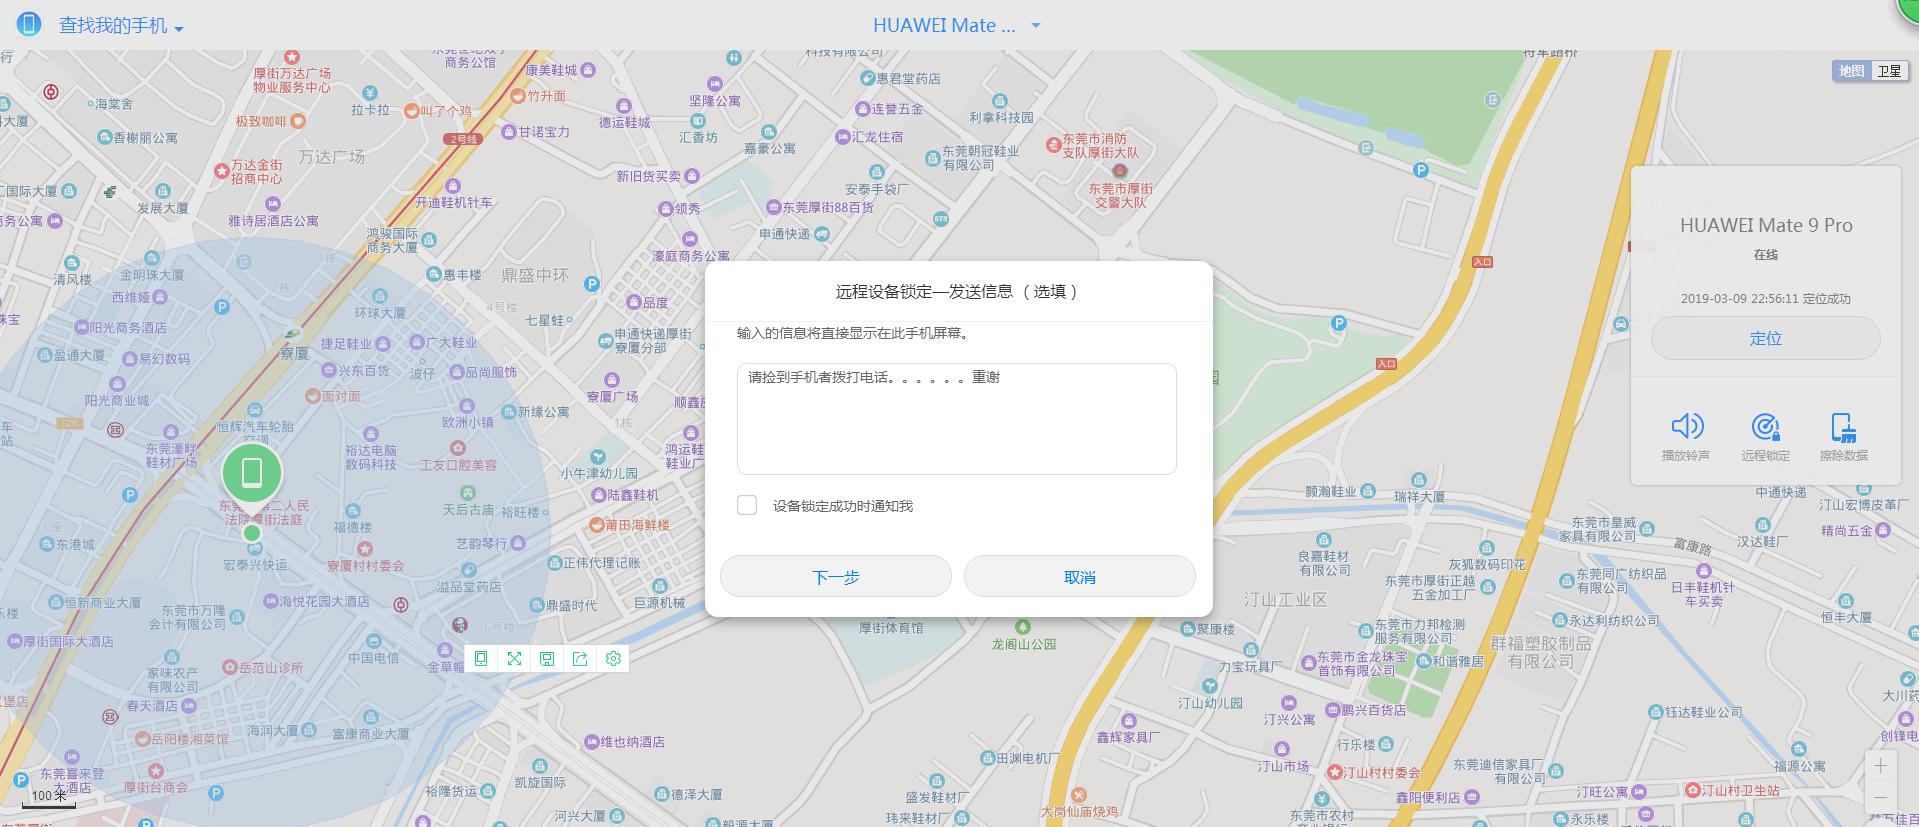
Task: Click the 在线 online status text
Action: [1766, 255]
